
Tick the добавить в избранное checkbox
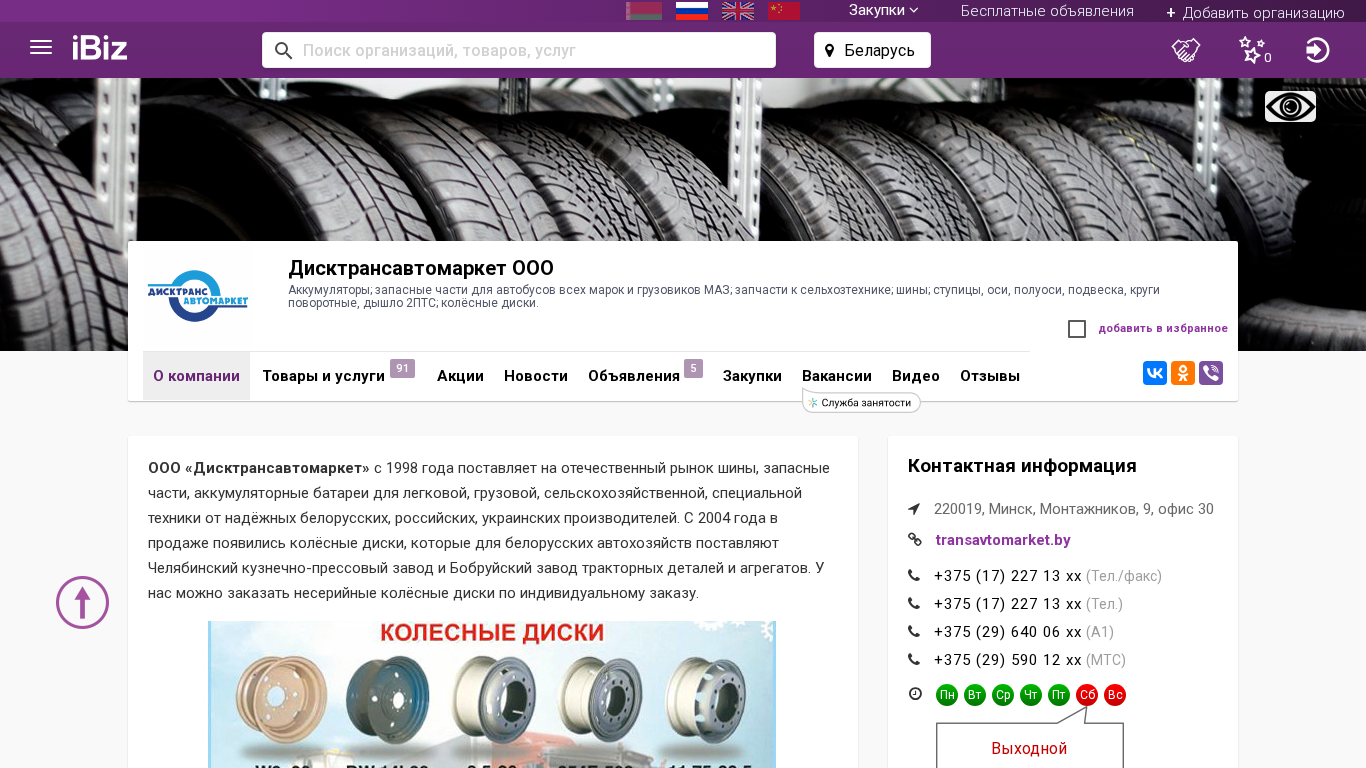1077,329
